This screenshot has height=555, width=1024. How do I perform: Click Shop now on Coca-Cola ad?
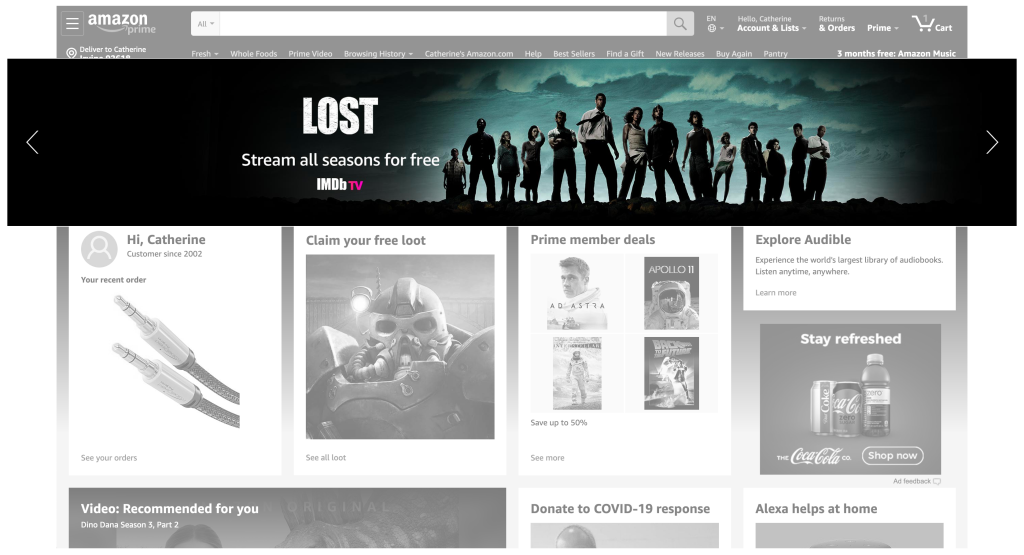tap(892, 455)
